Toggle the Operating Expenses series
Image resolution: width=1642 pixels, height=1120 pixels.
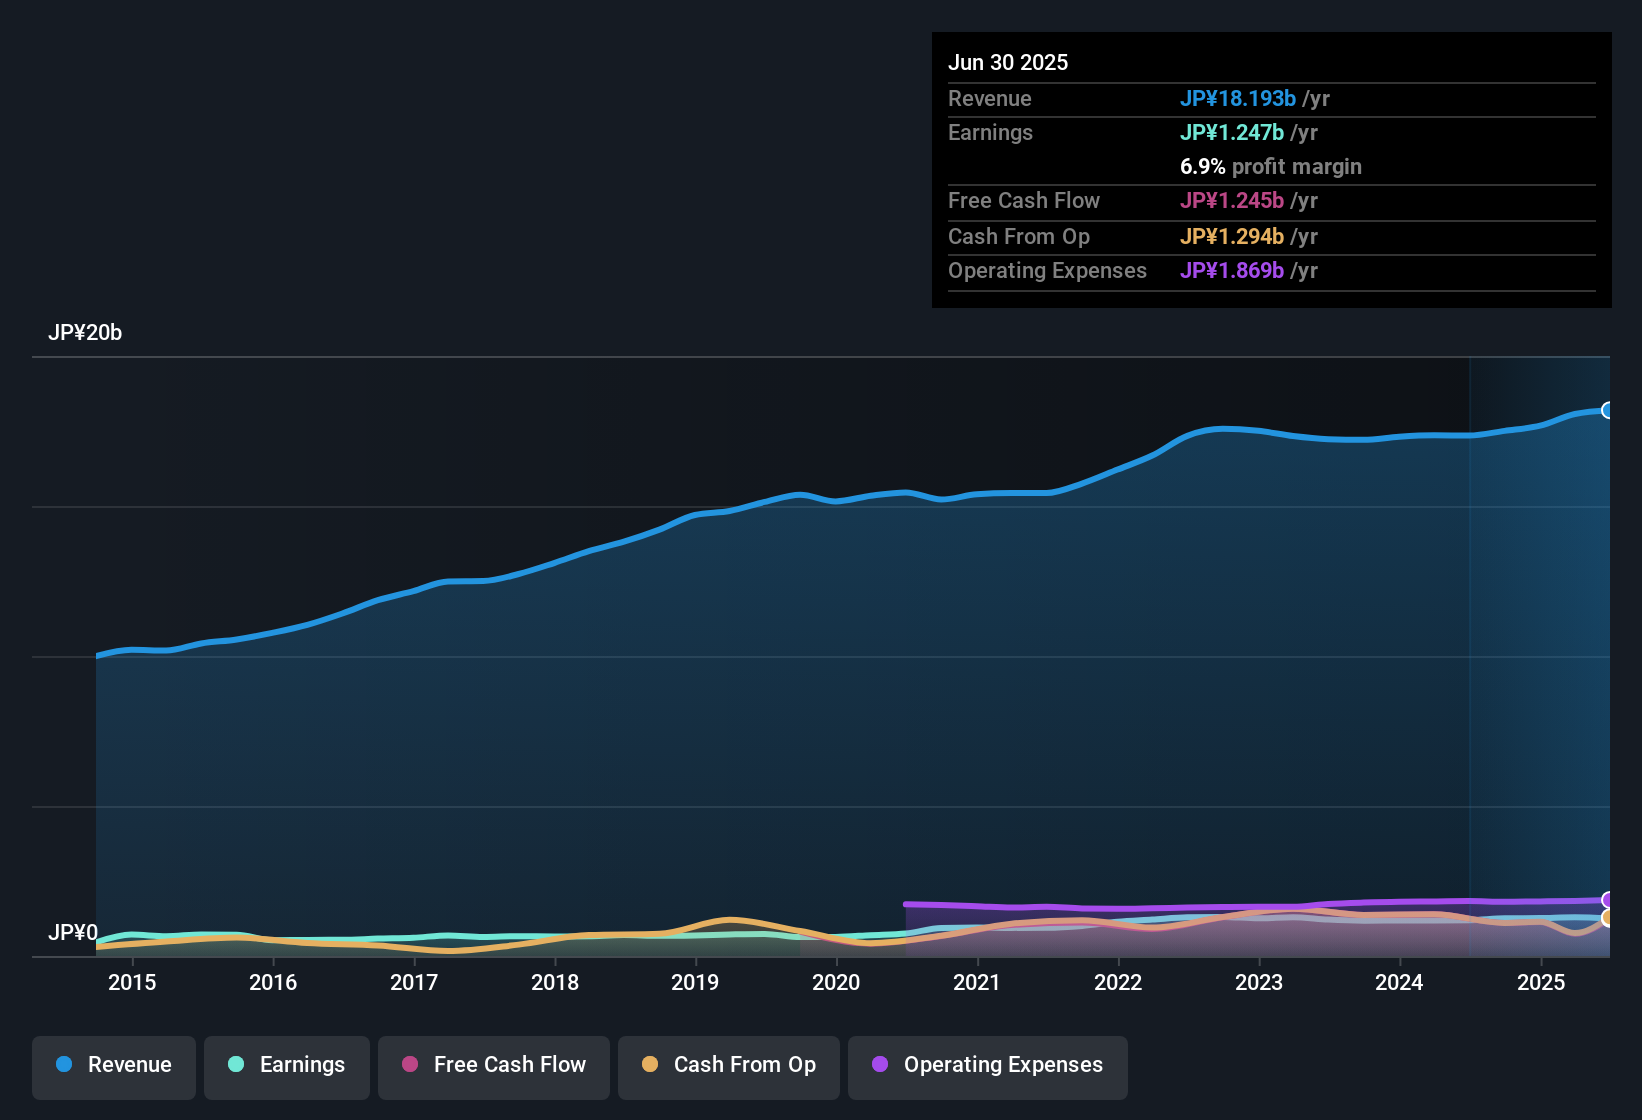coord(988,1066)
